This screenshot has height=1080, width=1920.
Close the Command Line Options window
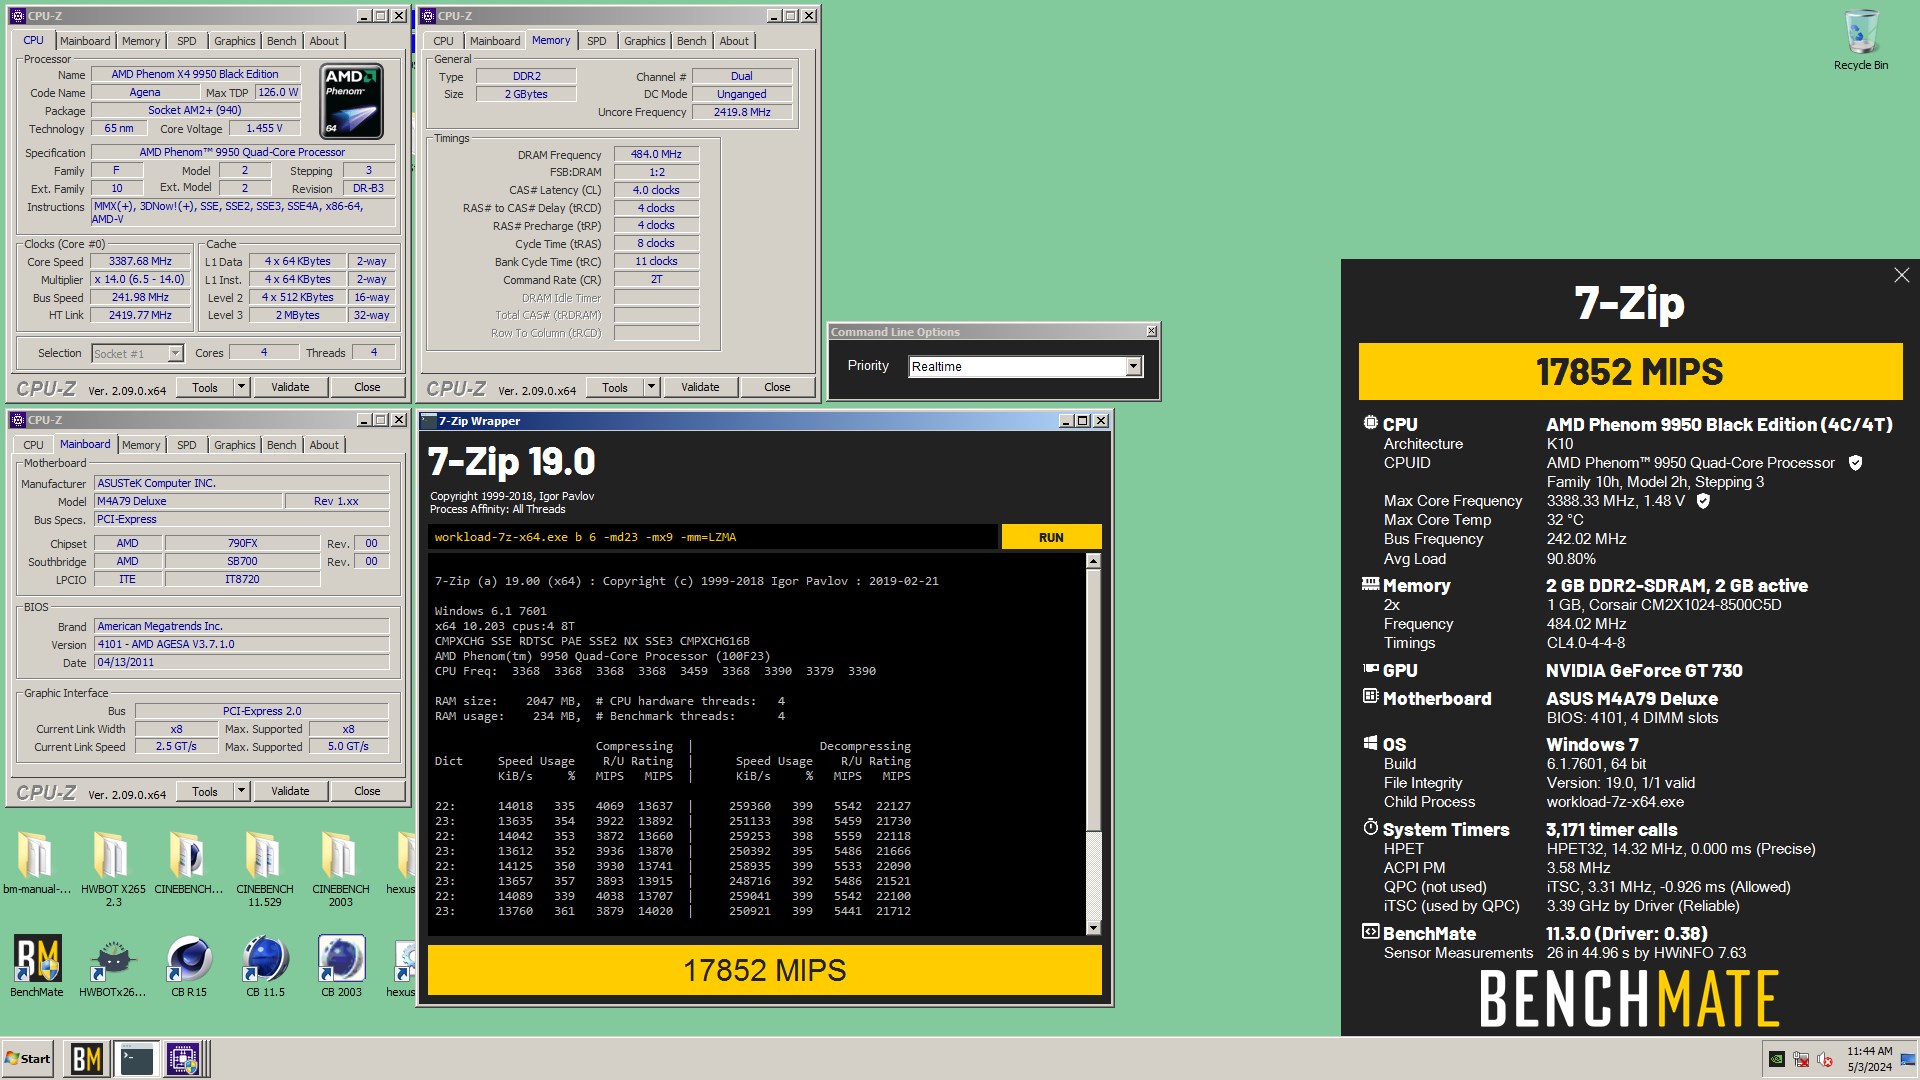pyautogui.click(x=1151, y=331)
